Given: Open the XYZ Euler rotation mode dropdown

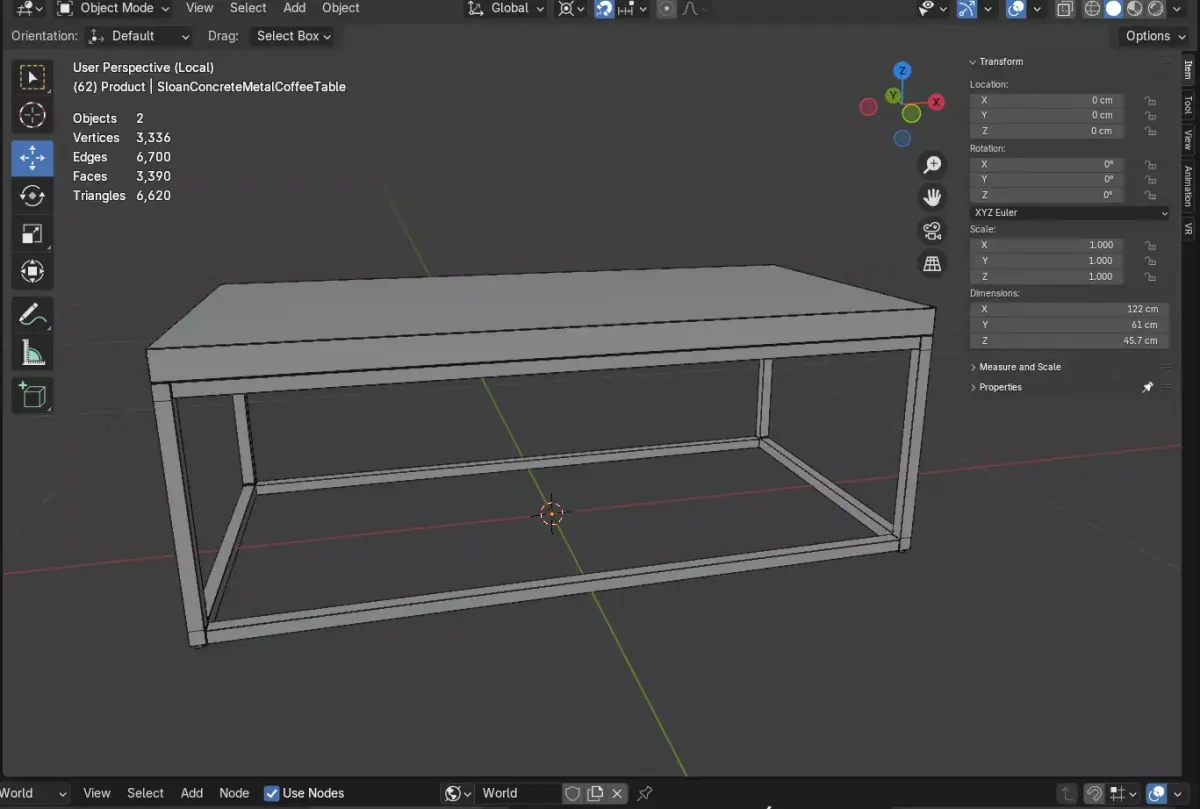Looking at the screenshot, I should pyautogui.click(x=1069, y=212).
